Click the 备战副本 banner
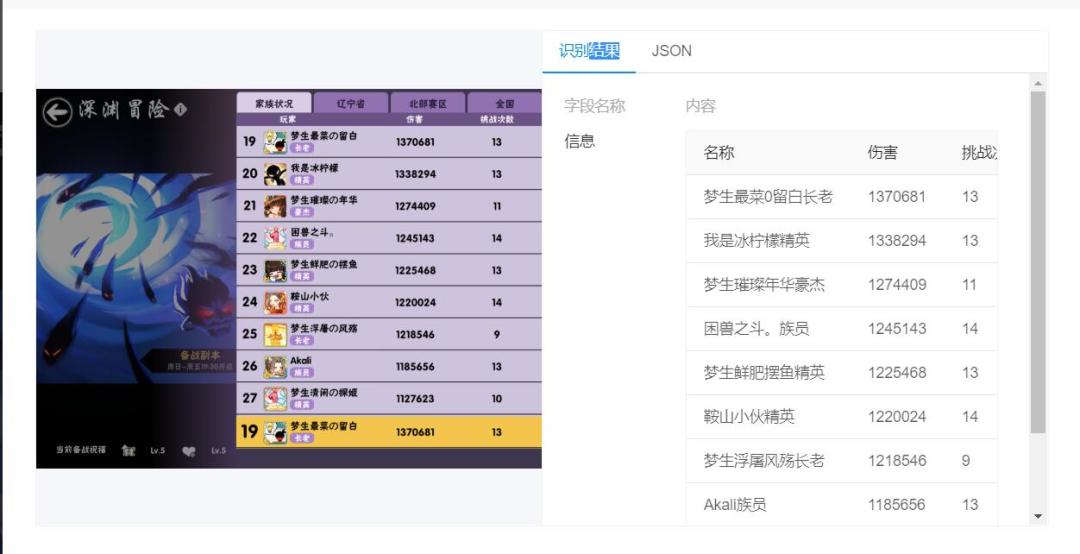 pyautogui.click(x=189, y=361)
